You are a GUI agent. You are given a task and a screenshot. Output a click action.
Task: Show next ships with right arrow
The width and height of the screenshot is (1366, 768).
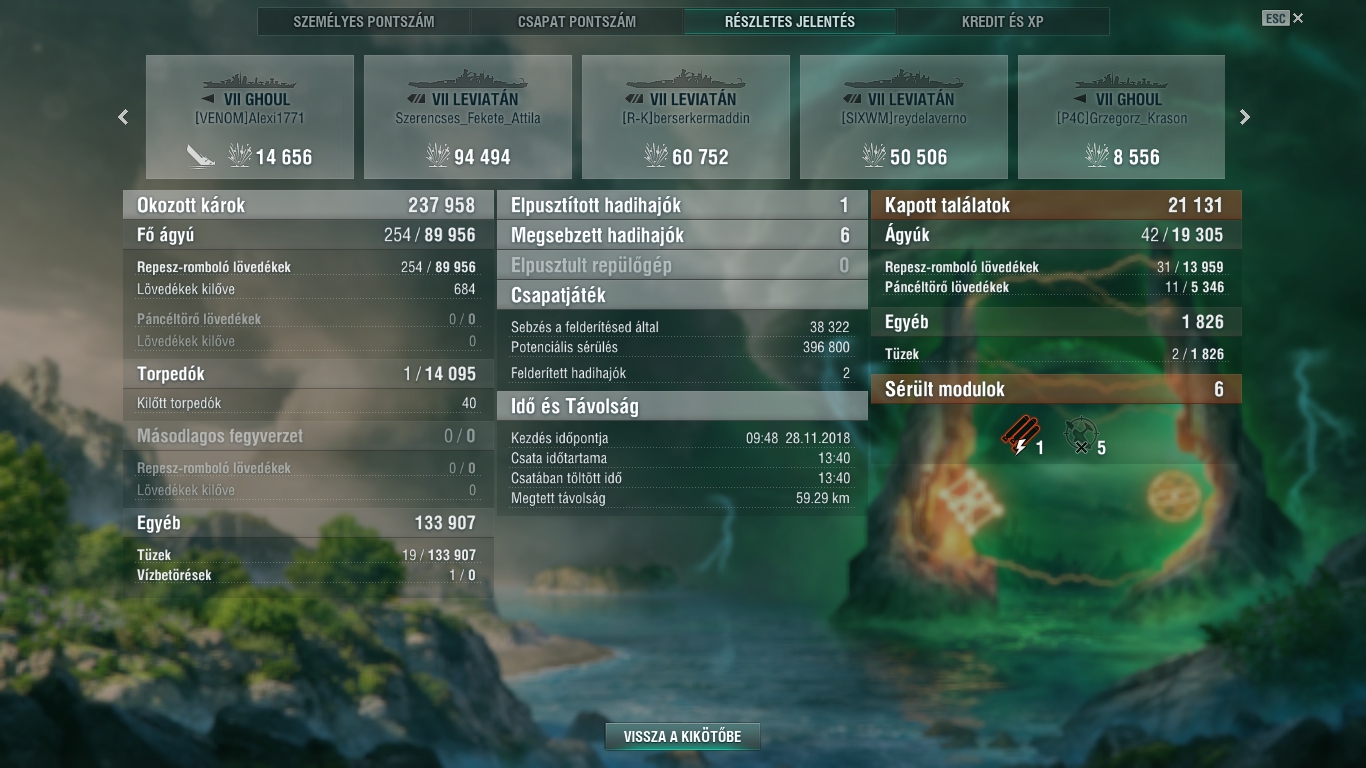(x=1245, y=117)
